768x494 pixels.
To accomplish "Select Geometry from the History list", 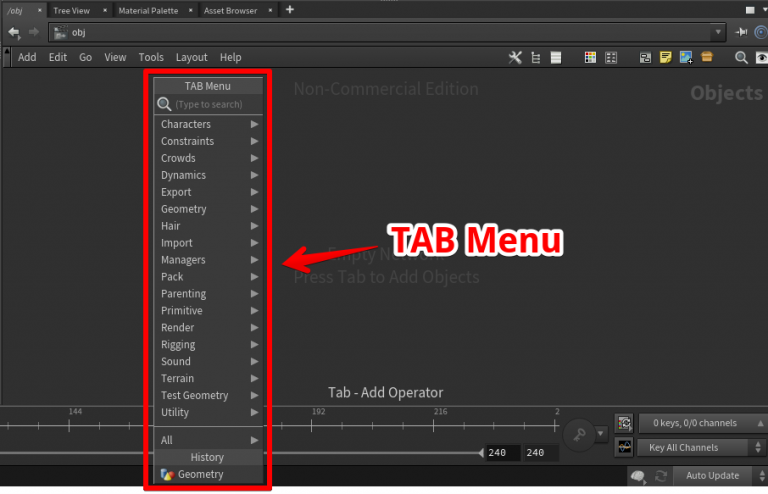I will 200,474.
